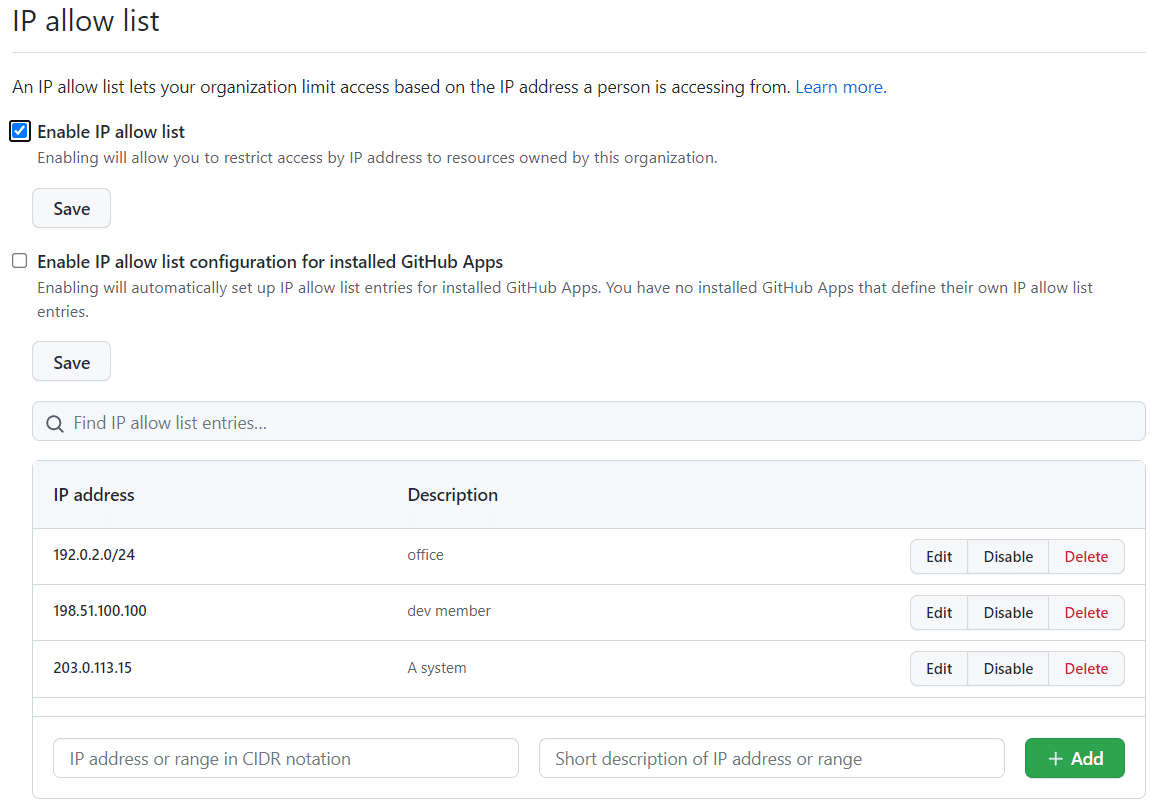Enable IP allow list configuration for GitHub Apps

click(x=19, y=260)
